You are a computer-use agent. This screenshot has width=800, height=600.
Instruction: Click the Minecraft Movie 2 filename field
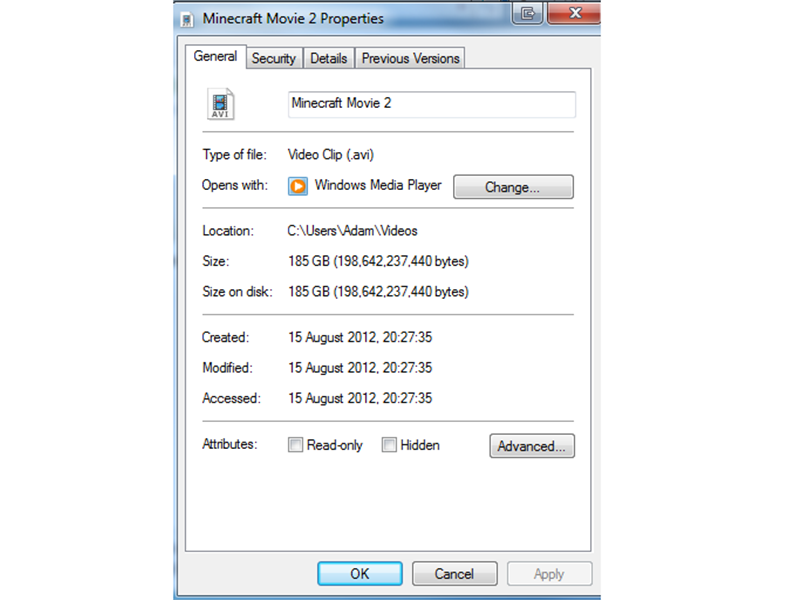coord(431,104)
